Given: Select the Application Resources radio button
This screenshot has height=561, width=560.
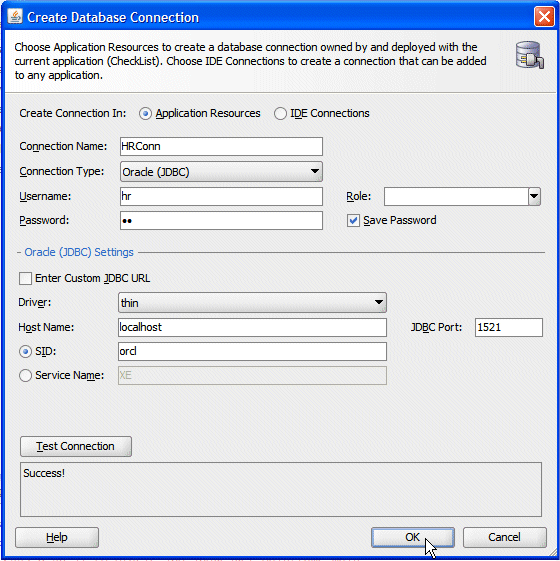Looking at the screenshot, I should [145, 114].
